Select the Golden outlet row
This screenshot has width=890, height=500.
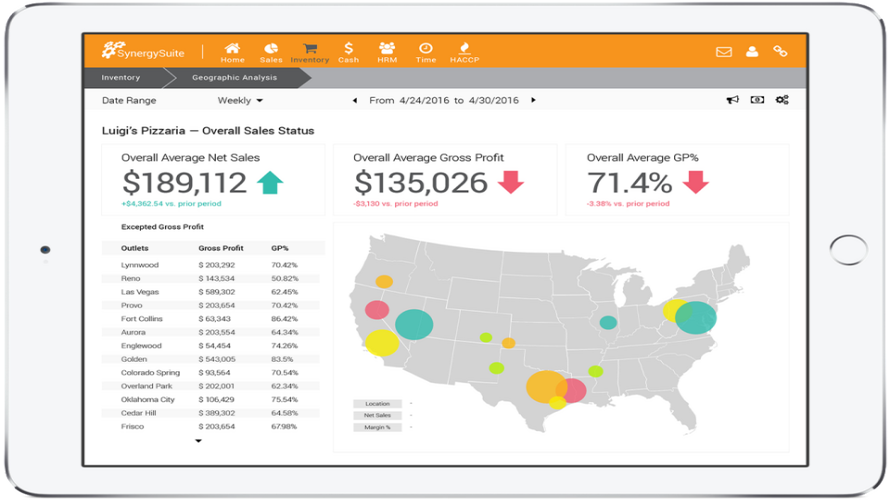[211, 359]
